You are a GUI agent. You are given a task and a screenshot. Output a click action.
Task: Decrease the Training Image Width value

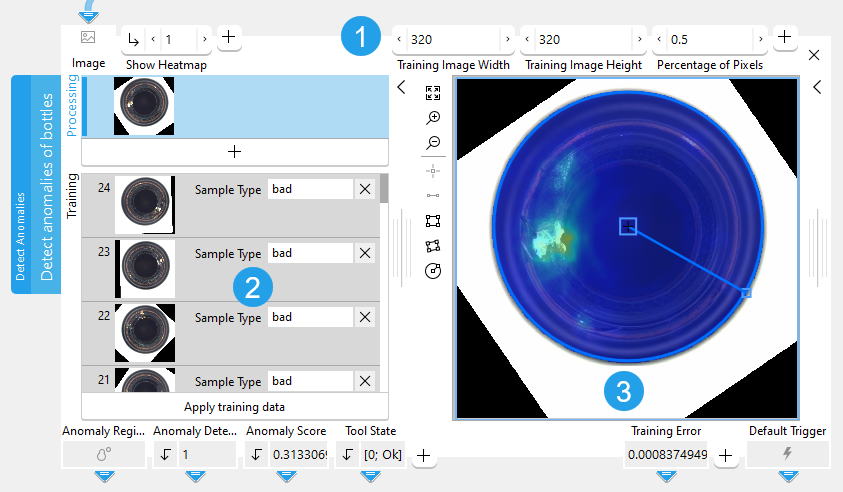point(400,40)
